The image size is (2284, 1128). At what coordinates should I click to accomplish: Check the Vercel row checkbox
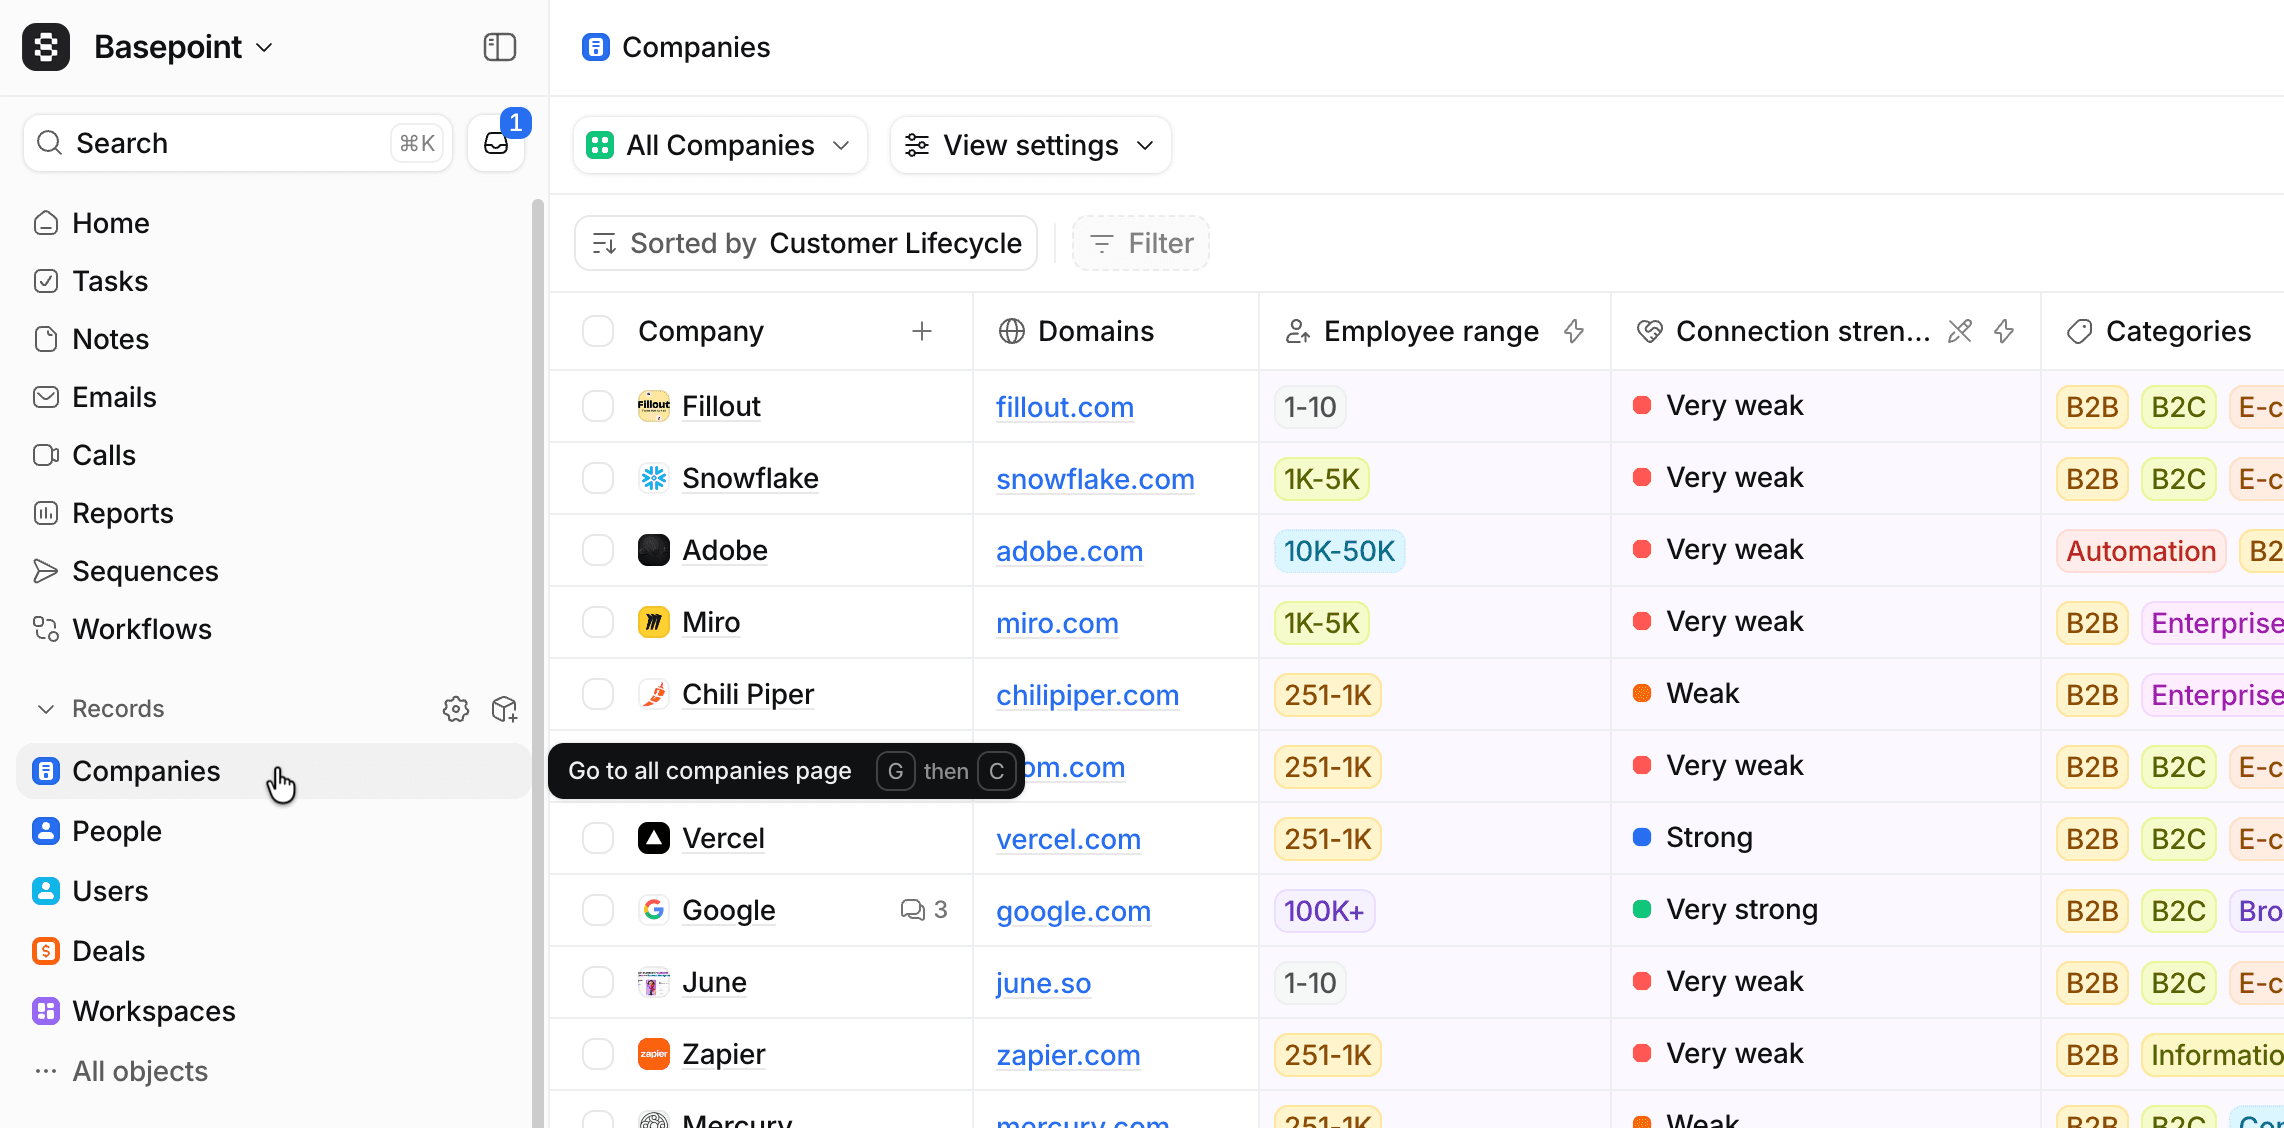point(598,838)
